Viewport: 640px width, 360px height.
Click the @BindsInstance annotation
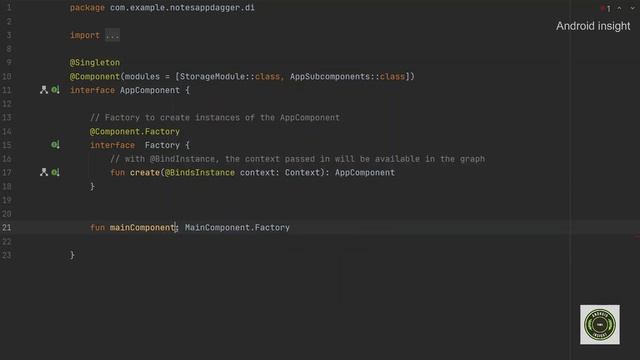(200, 173)
